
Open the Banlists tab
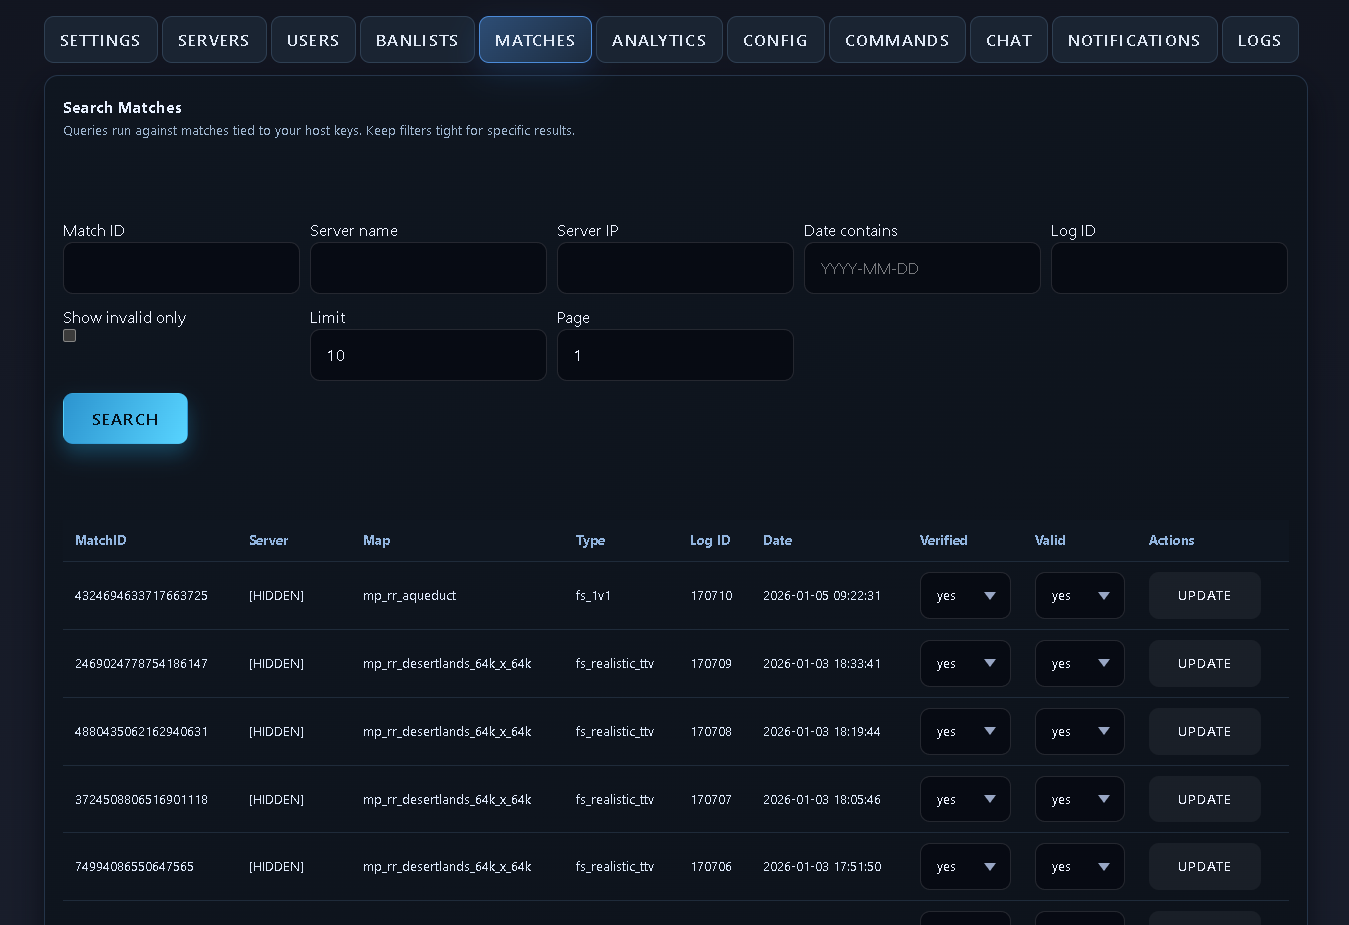pos(417,40)
